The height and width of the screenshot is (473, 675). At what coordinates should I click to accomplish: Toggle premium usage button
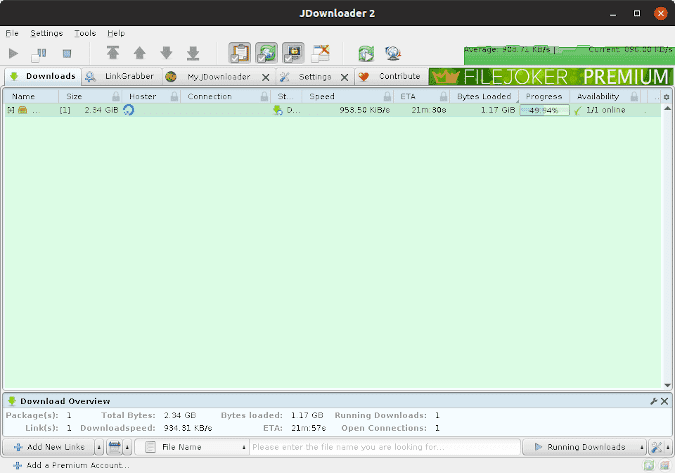pos(293,53)
